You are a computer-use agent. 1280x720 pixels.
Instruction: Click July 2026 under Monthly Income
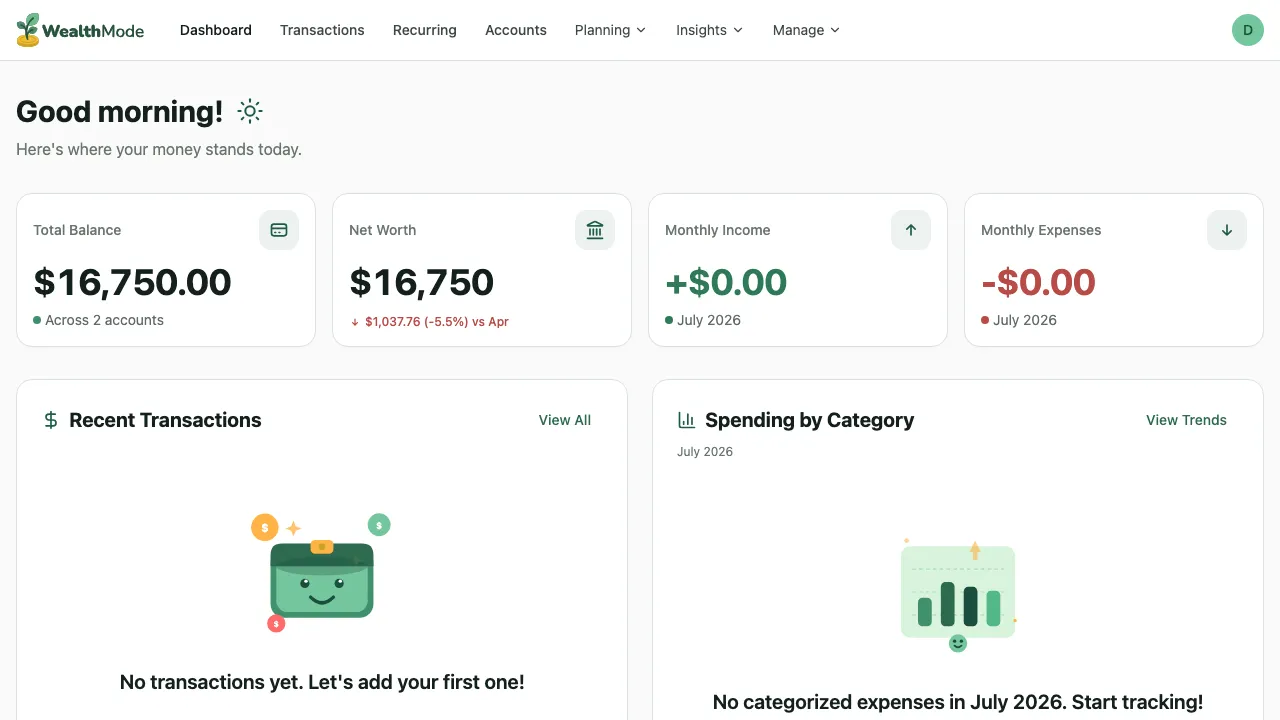709,320
